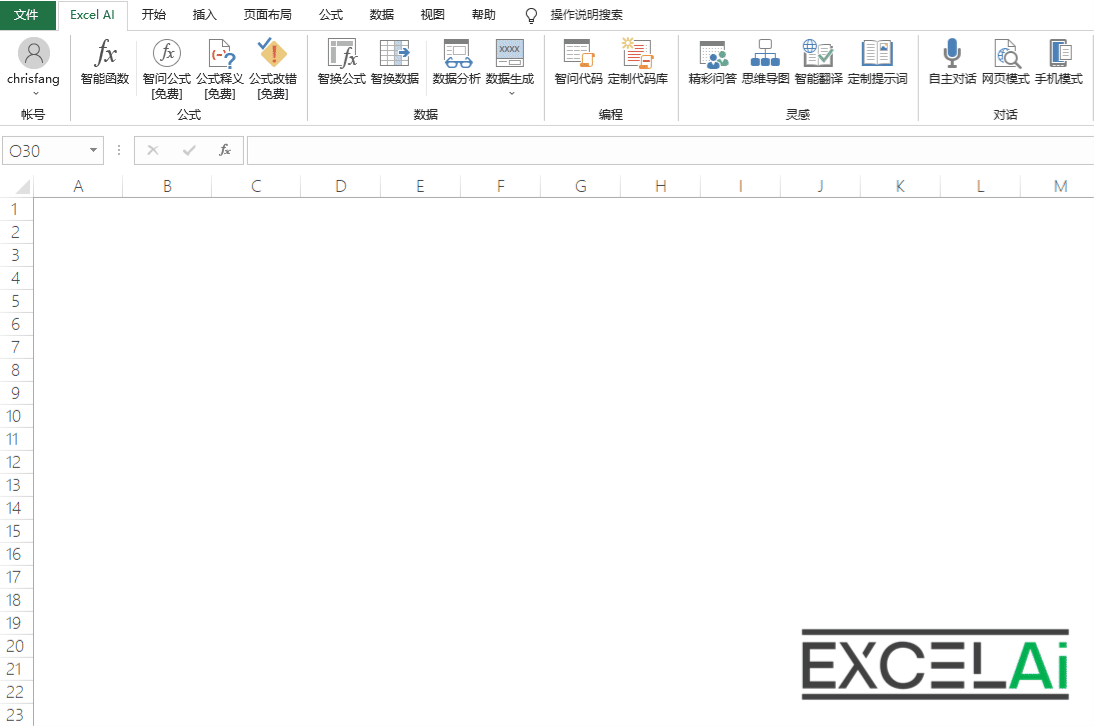Image resolution: width=1094 pixels, height=726 pixels.
Task: Switch to the 开始 Home tab
Action: click(153, 15)
